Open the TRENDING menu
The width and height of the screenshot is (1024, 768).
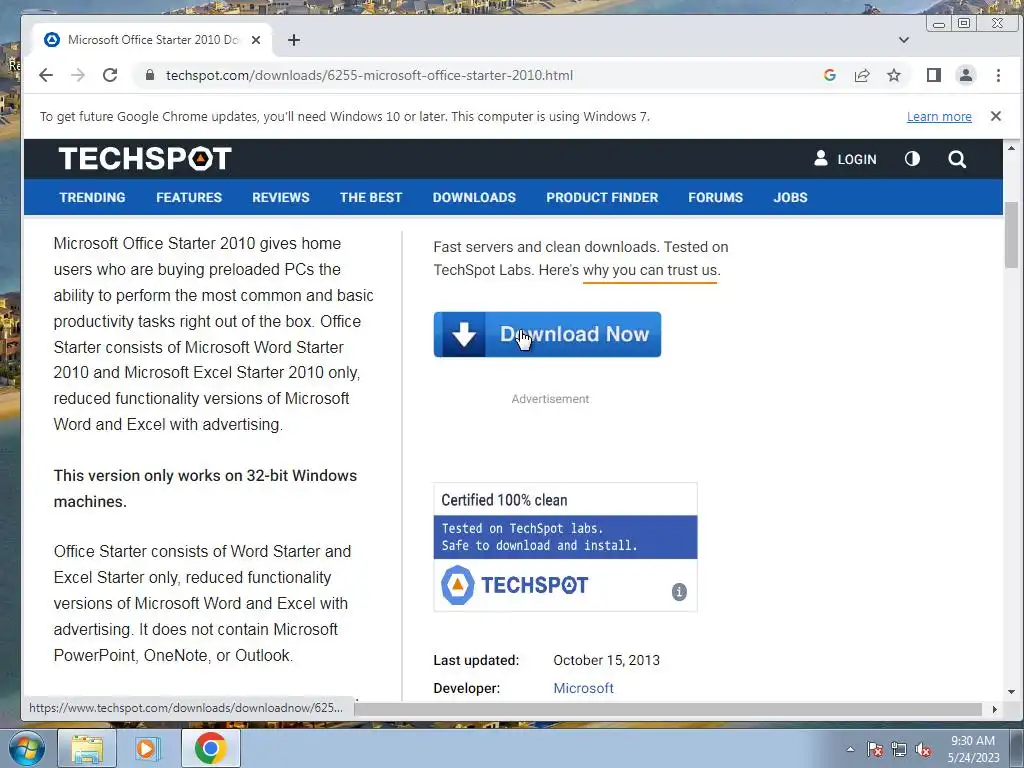coord(92,197)
